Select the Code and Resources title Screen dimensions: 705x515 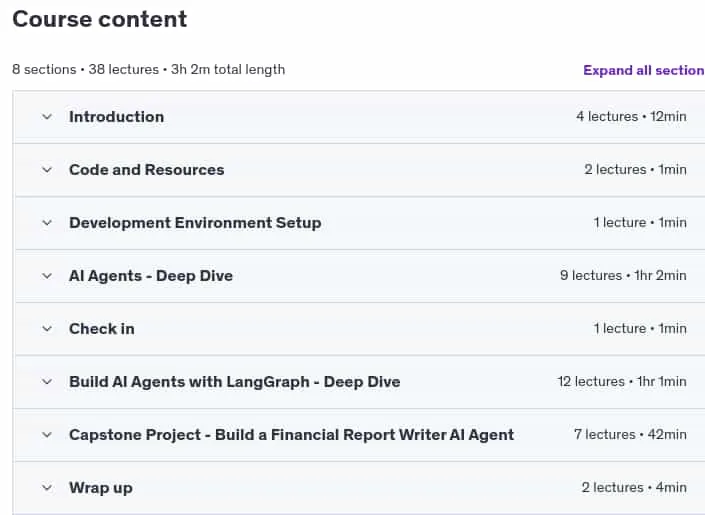tap(147, 170)
